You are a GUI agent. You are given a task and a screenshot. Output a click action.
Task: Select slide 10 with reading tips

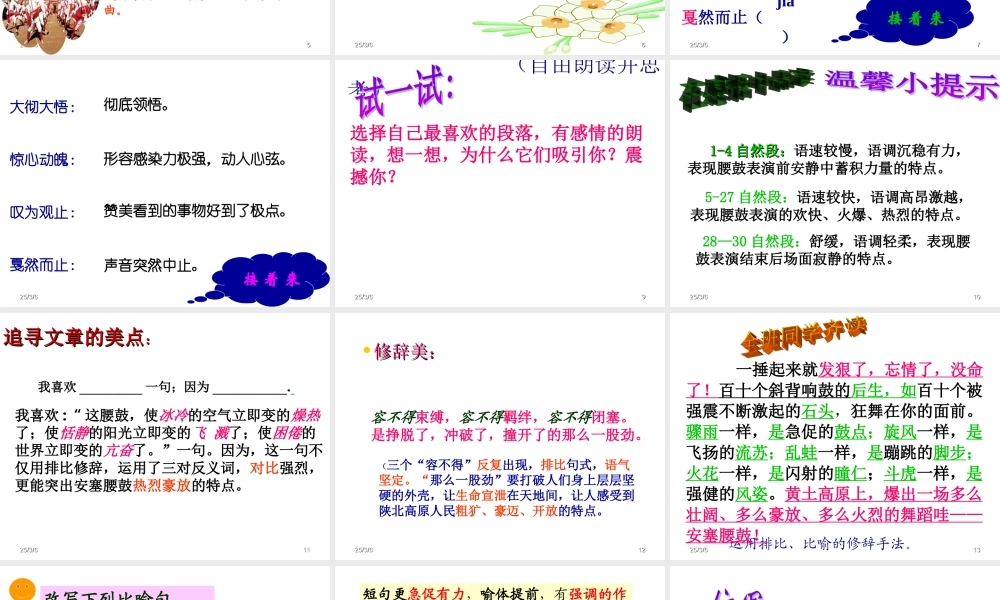(835, 183)
